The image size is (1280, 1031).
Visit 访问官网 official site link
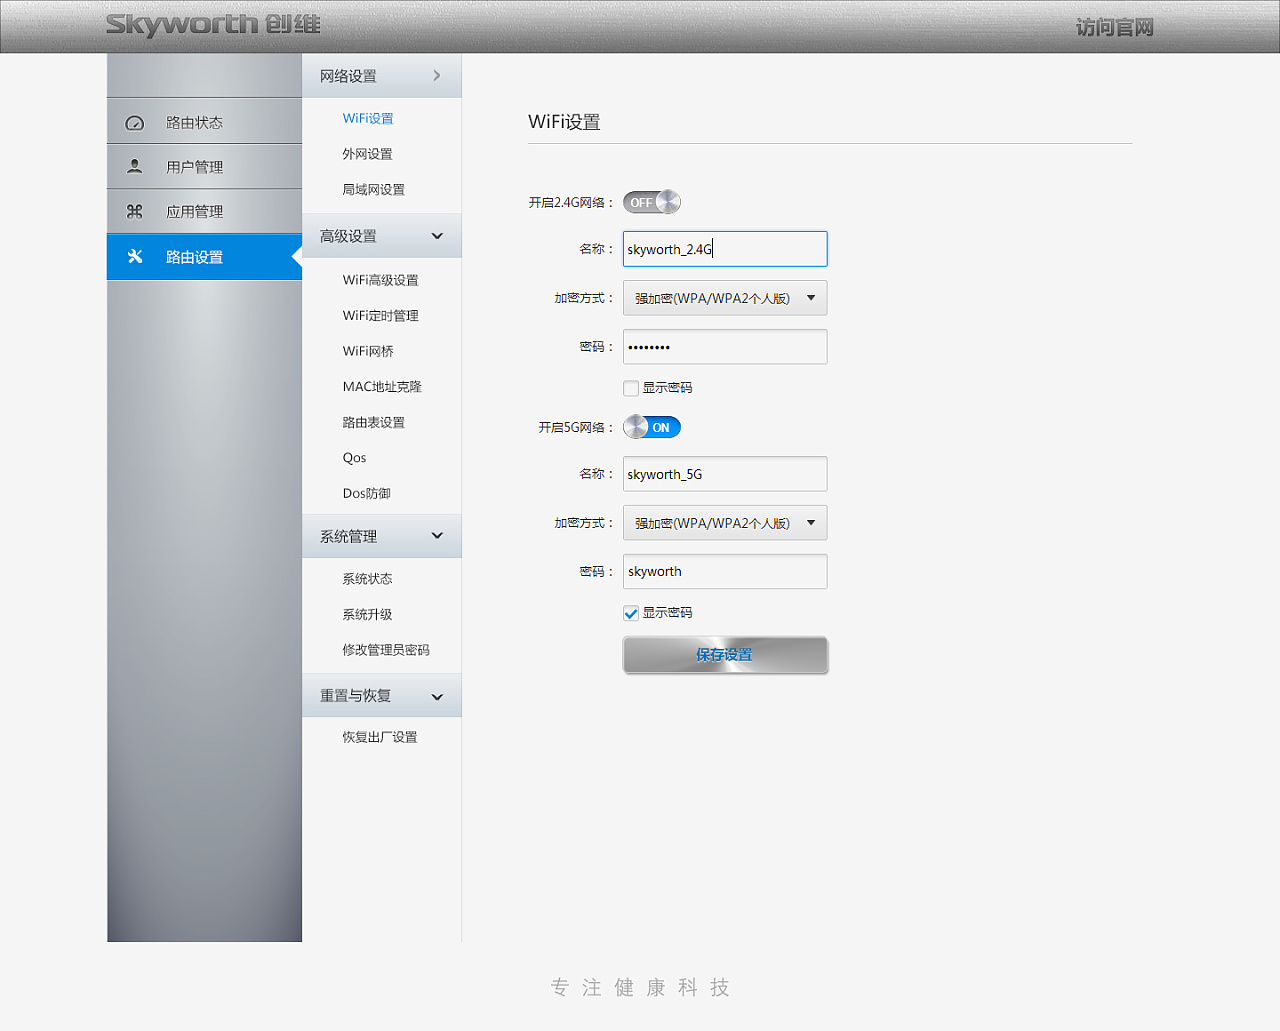pos(1115,27)
